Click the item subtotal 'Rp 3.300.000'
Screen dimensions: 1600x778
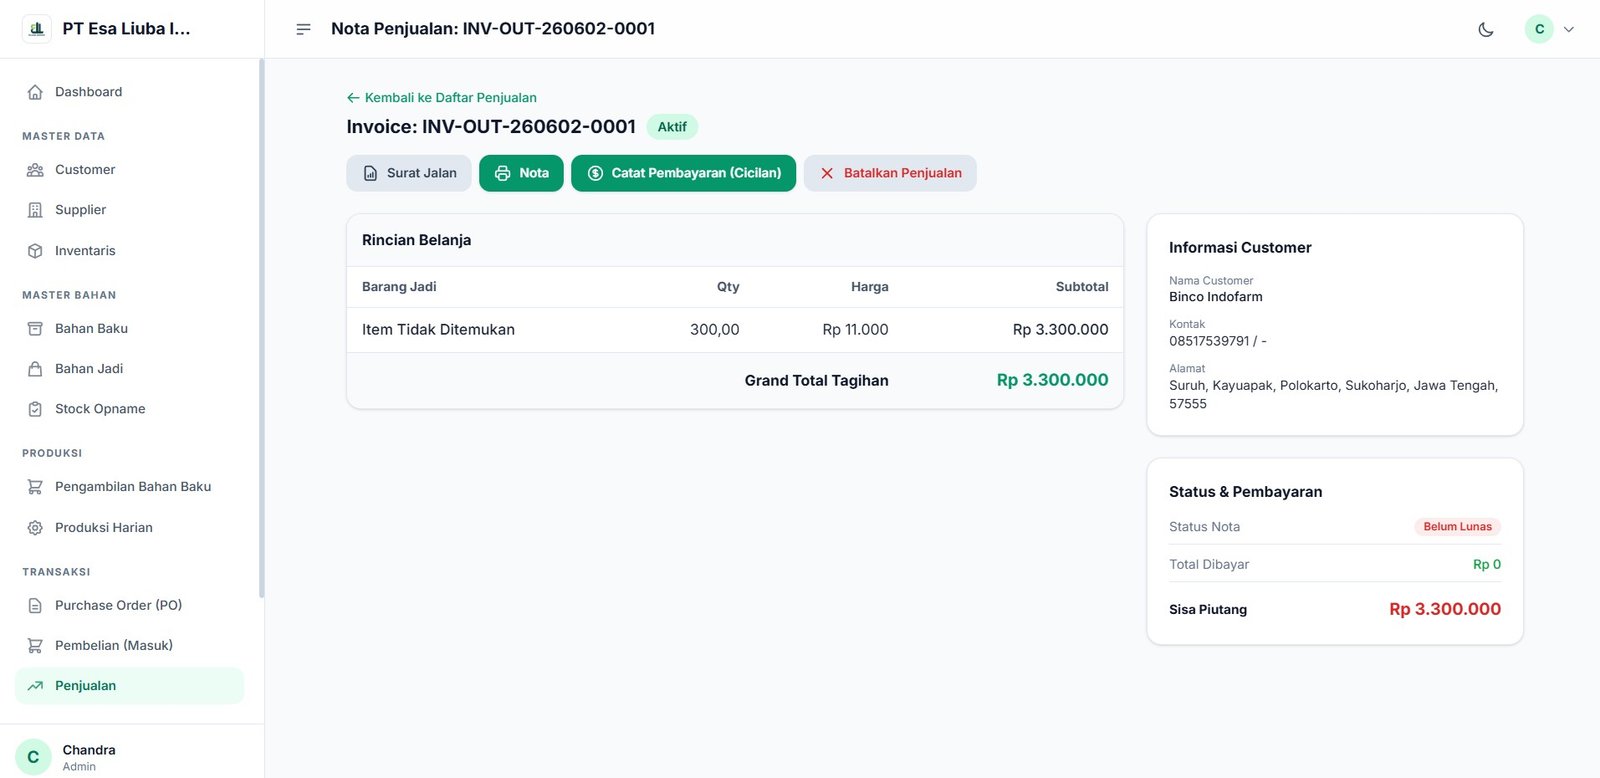coord(1060,330)
